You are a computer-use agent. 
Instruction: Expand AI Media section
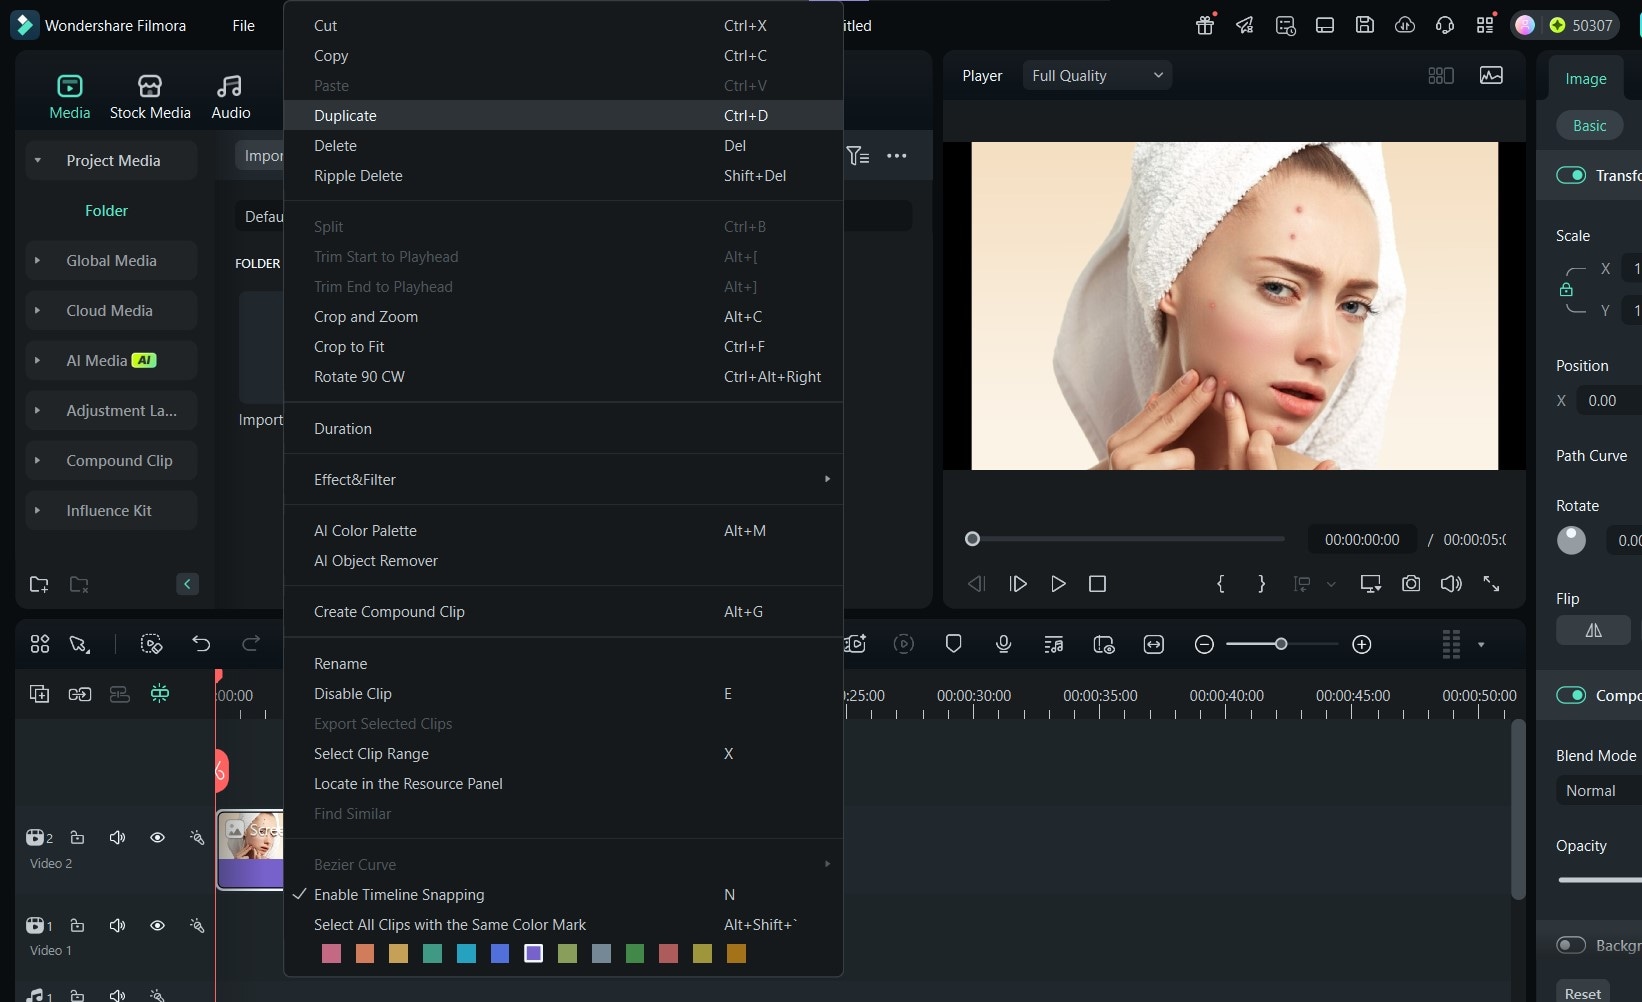tap(38, 360)
